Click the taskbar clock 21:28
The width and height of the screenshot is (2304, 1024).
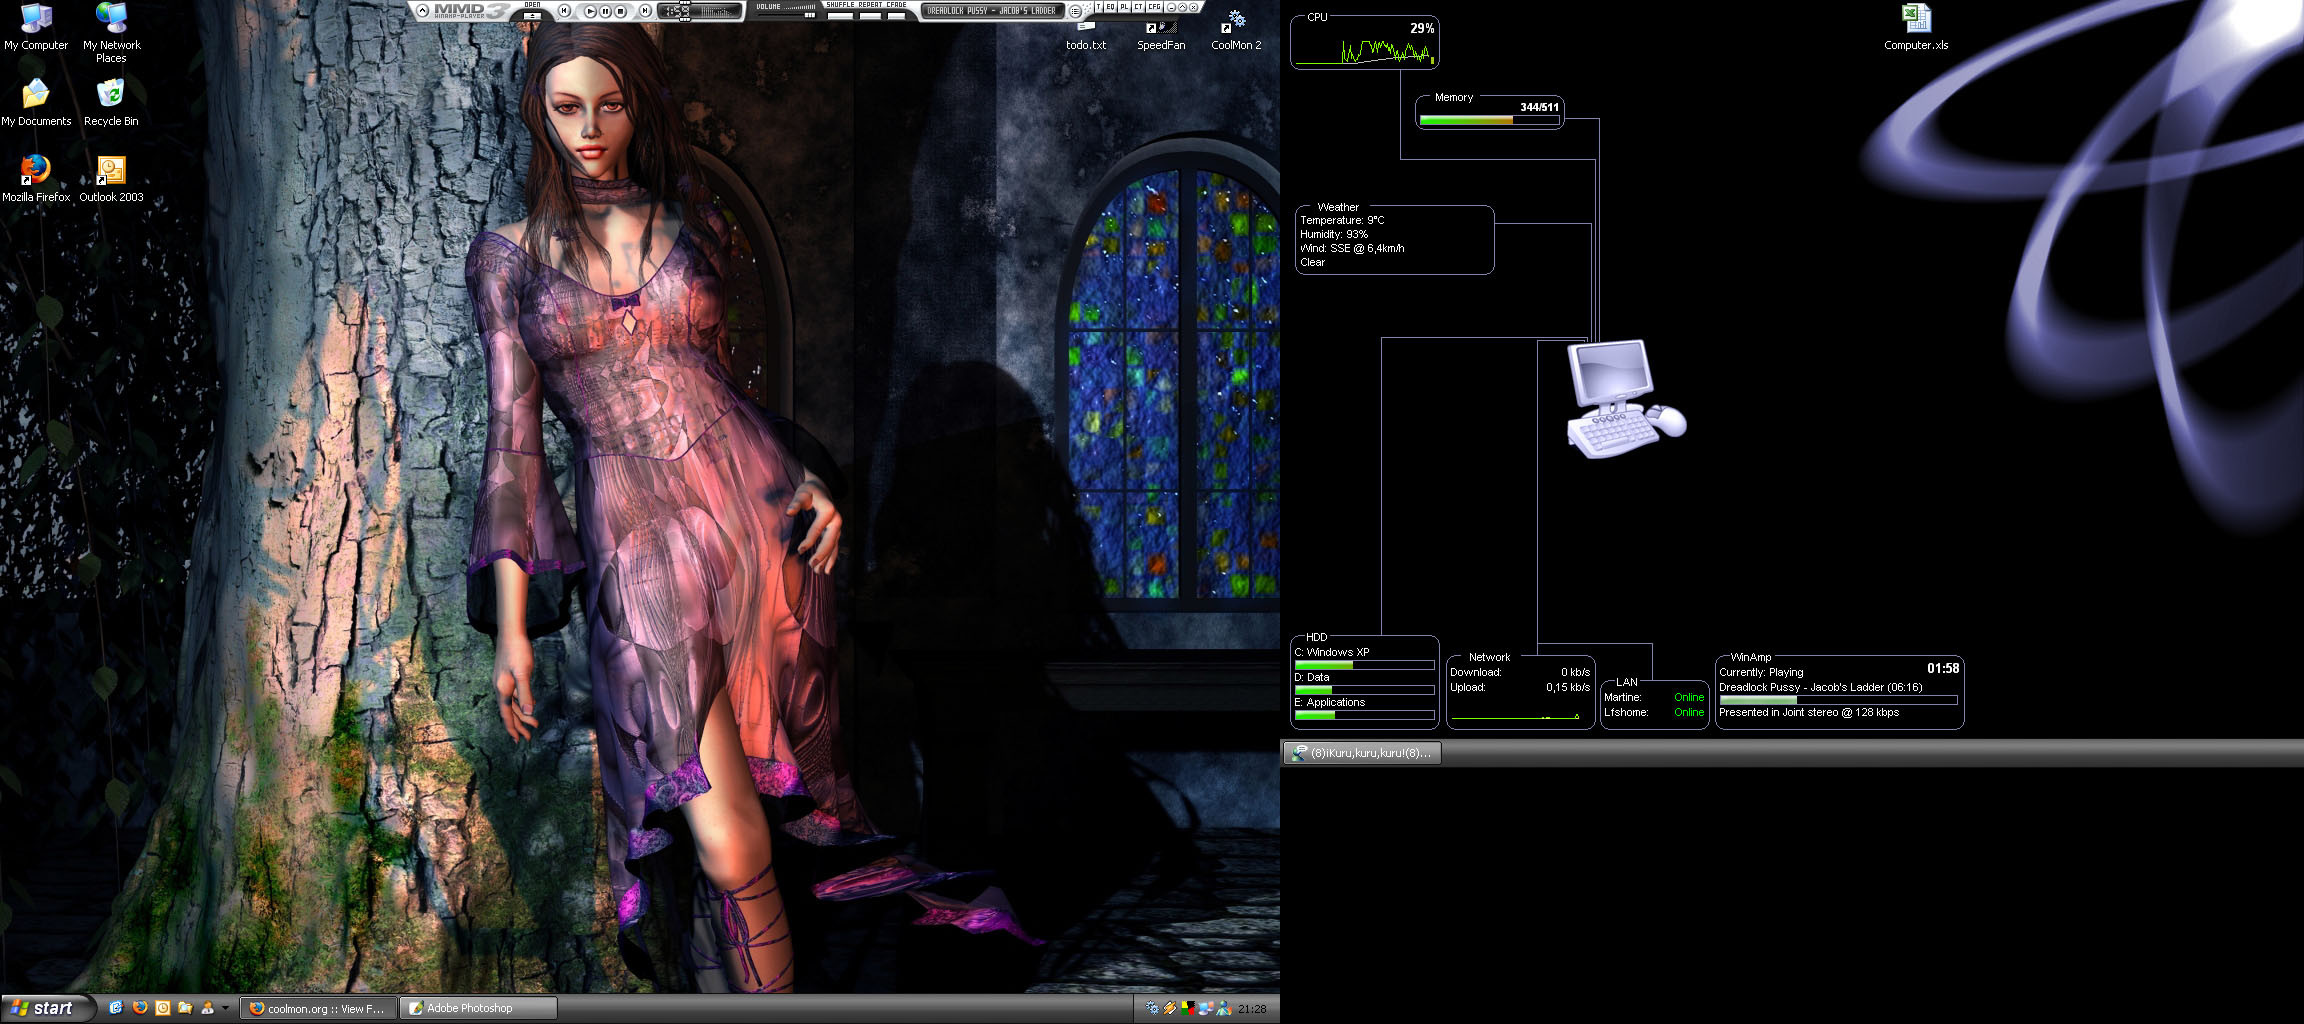(1252, 1009)
